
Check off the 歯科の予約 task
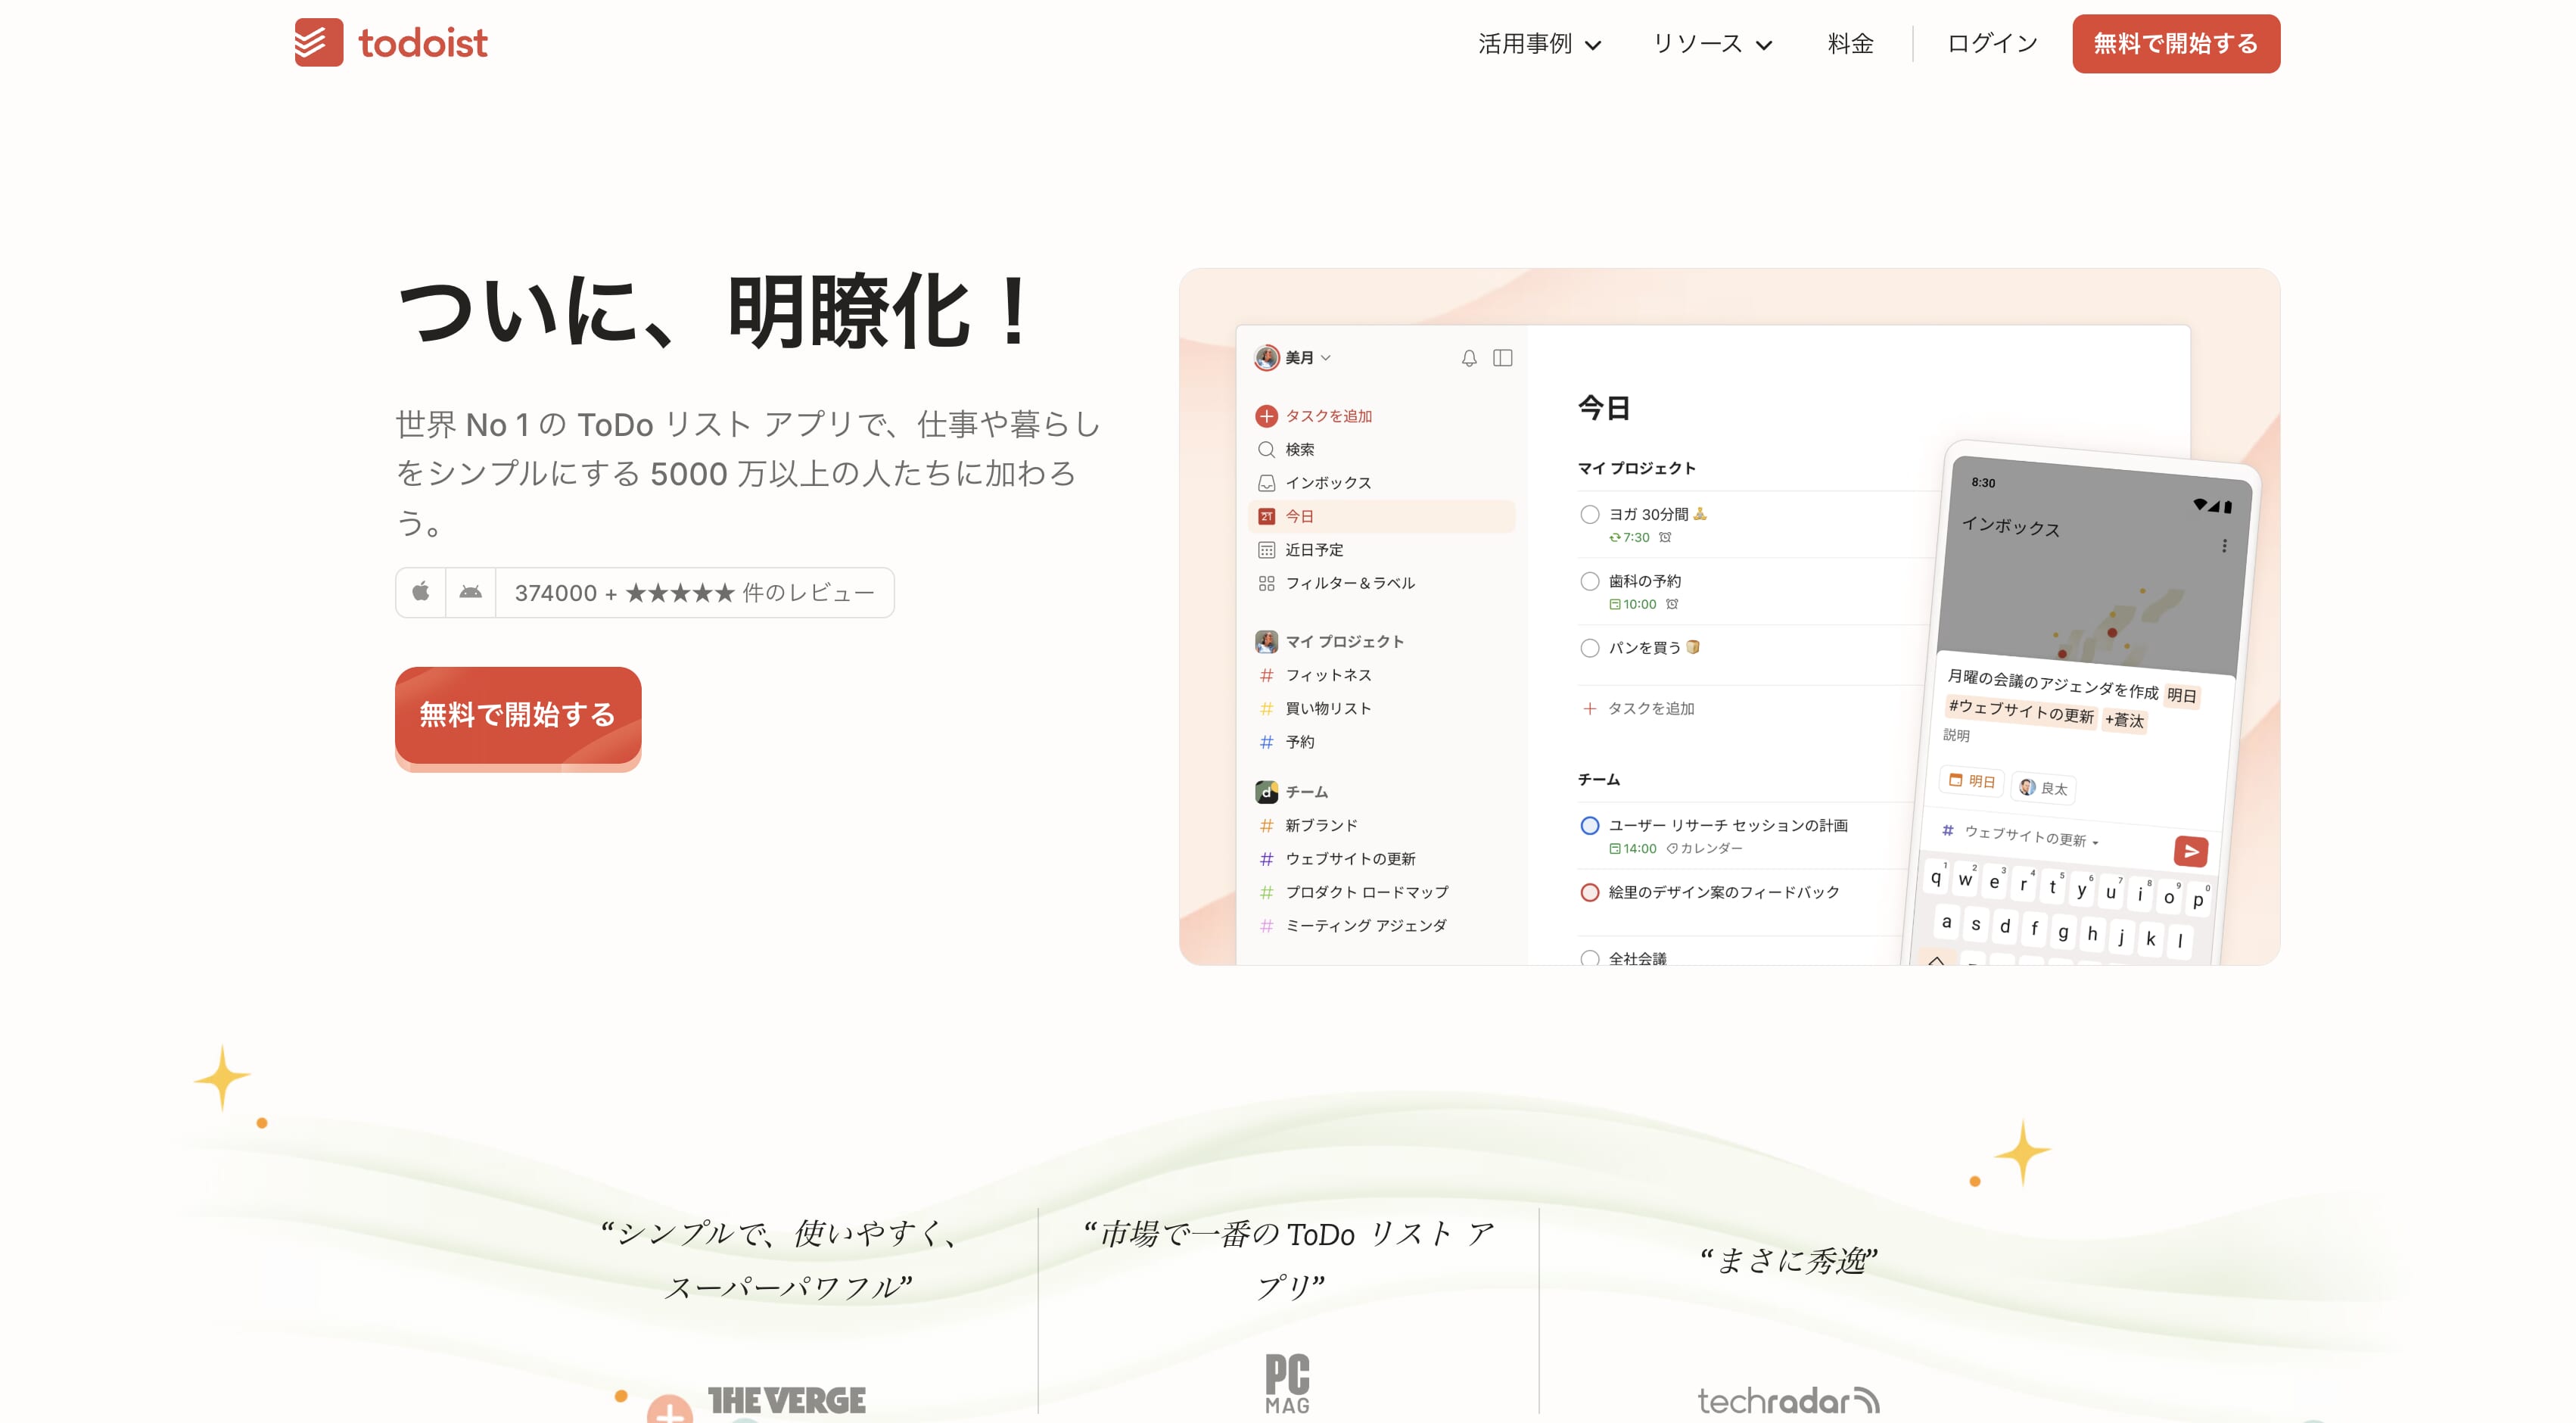(x=1589, y=581)
